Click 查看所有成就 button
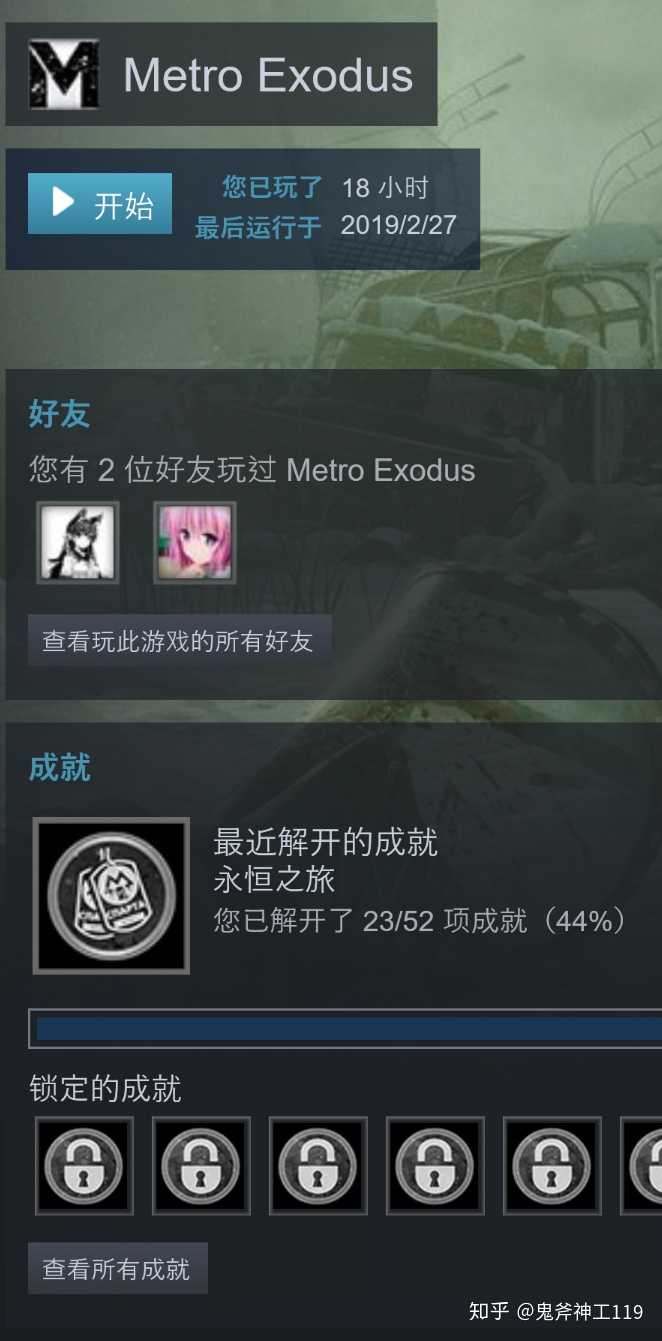The width and height of the screenshot is (662, 1341). tap(117, 1269)
